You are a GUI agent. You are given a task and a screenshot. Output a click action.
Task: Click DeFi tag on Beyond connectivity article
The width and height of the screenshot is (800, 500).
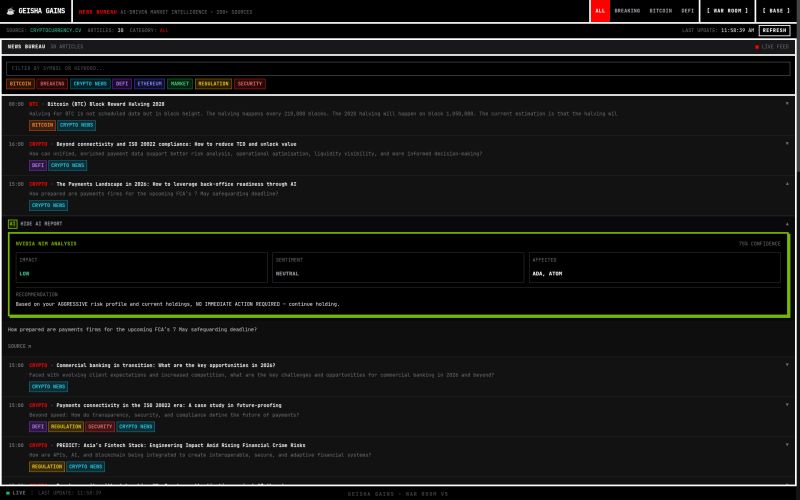[38, 165]
